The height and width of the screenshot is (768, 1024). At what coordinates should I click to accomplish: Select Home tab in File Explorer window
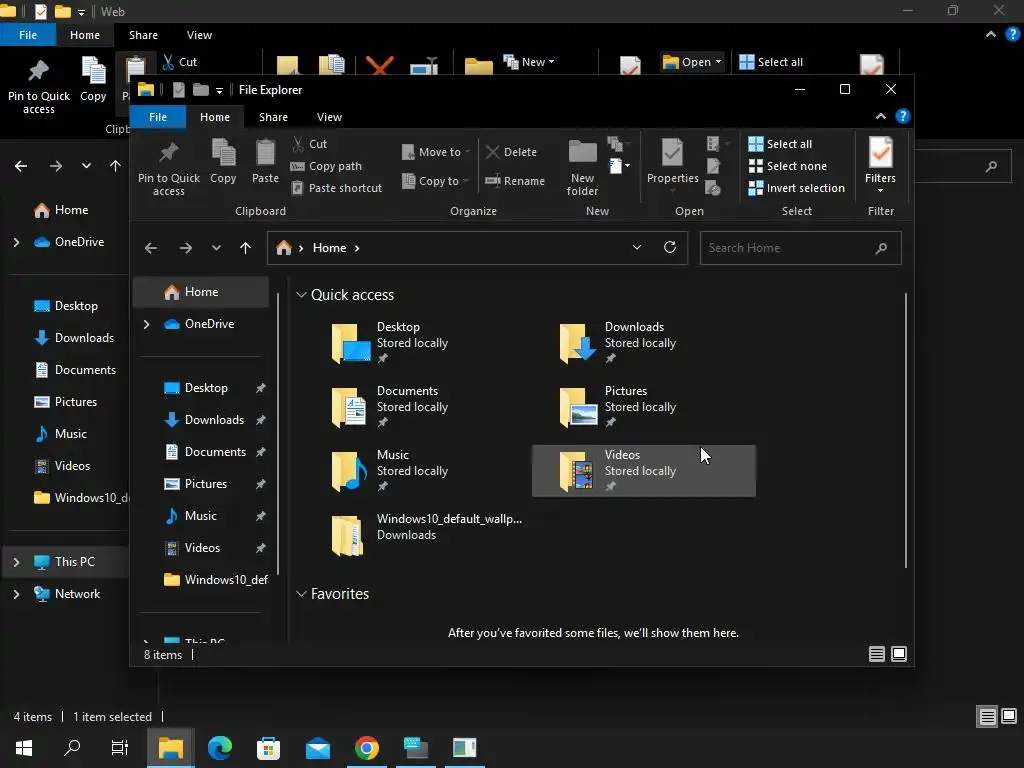pyautogui.click(x=215, y=117)
